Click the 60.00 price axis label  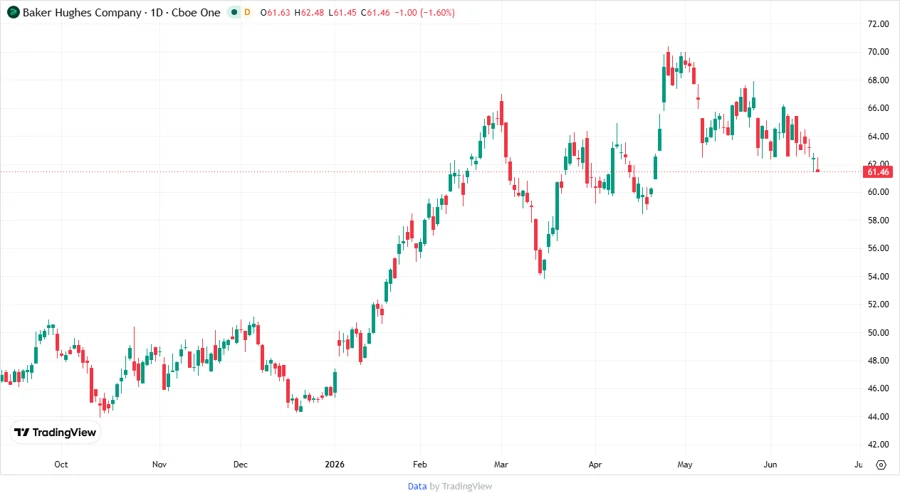tap(878, 192)
